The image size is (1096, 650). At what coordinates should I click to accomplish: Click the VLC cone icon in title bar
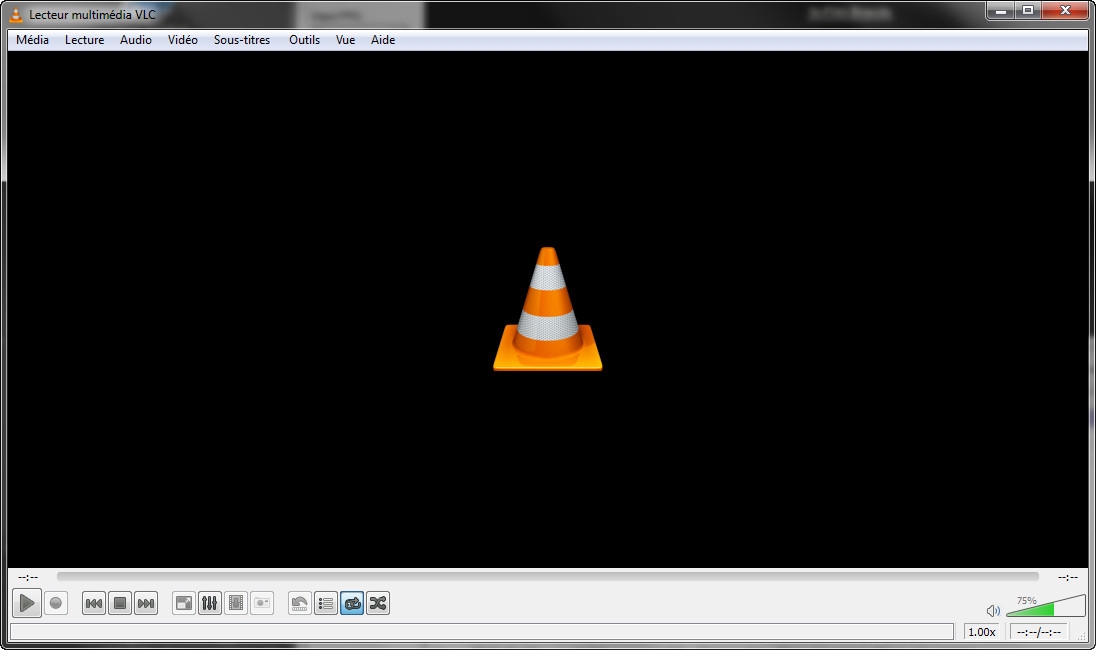click(16, 15)
